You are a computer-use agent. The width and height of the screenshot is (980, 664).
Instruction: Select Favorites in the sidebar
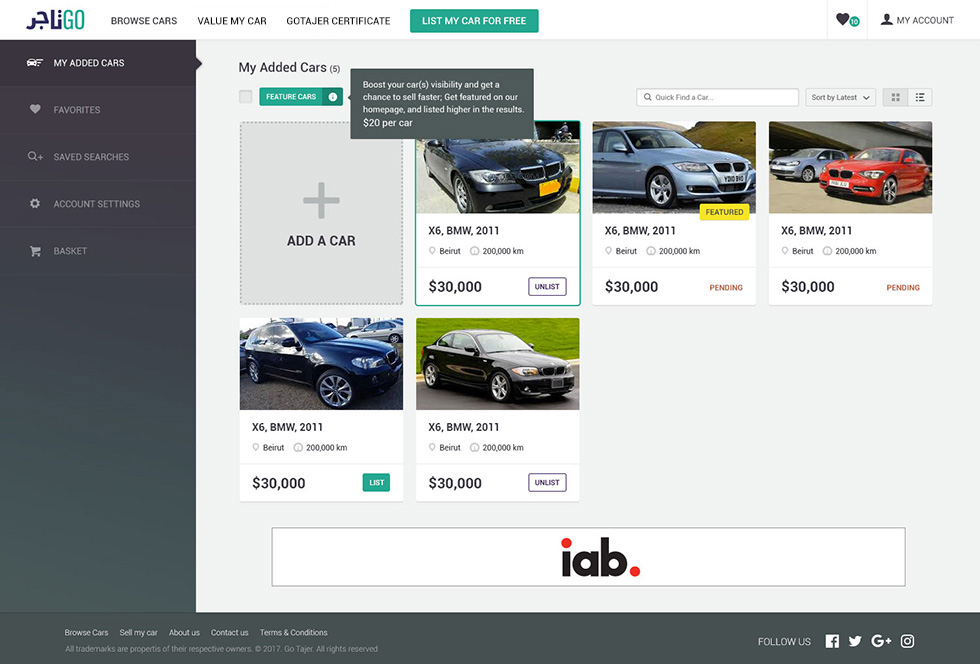(x=98, y=109)
